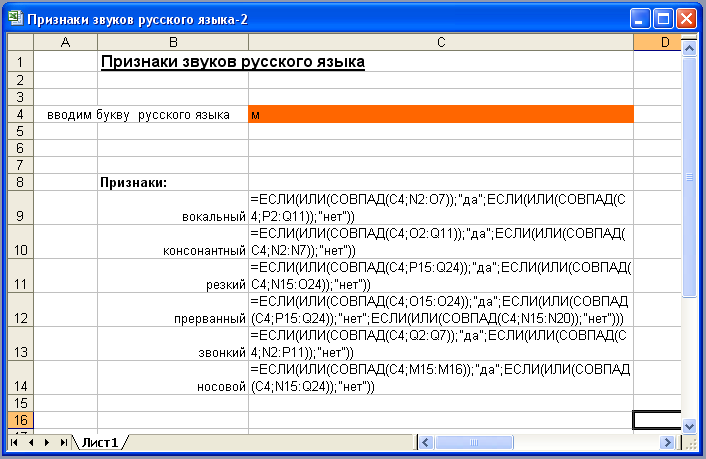This screenshot has height=459, width=706.
Task: Click formula cell in row 14 with M15:M16
Action: (441, 378)
